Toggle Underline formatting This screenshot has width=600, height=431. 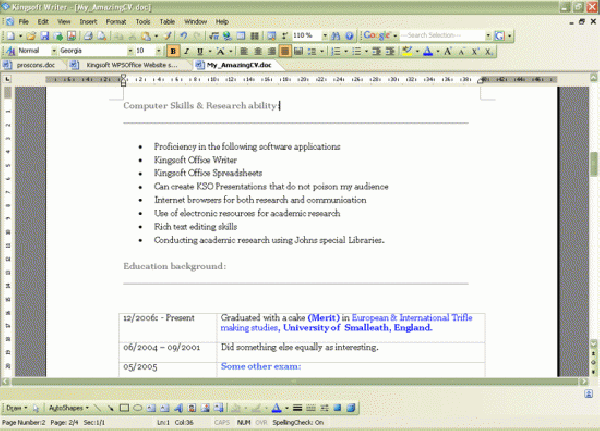(200, 51)
